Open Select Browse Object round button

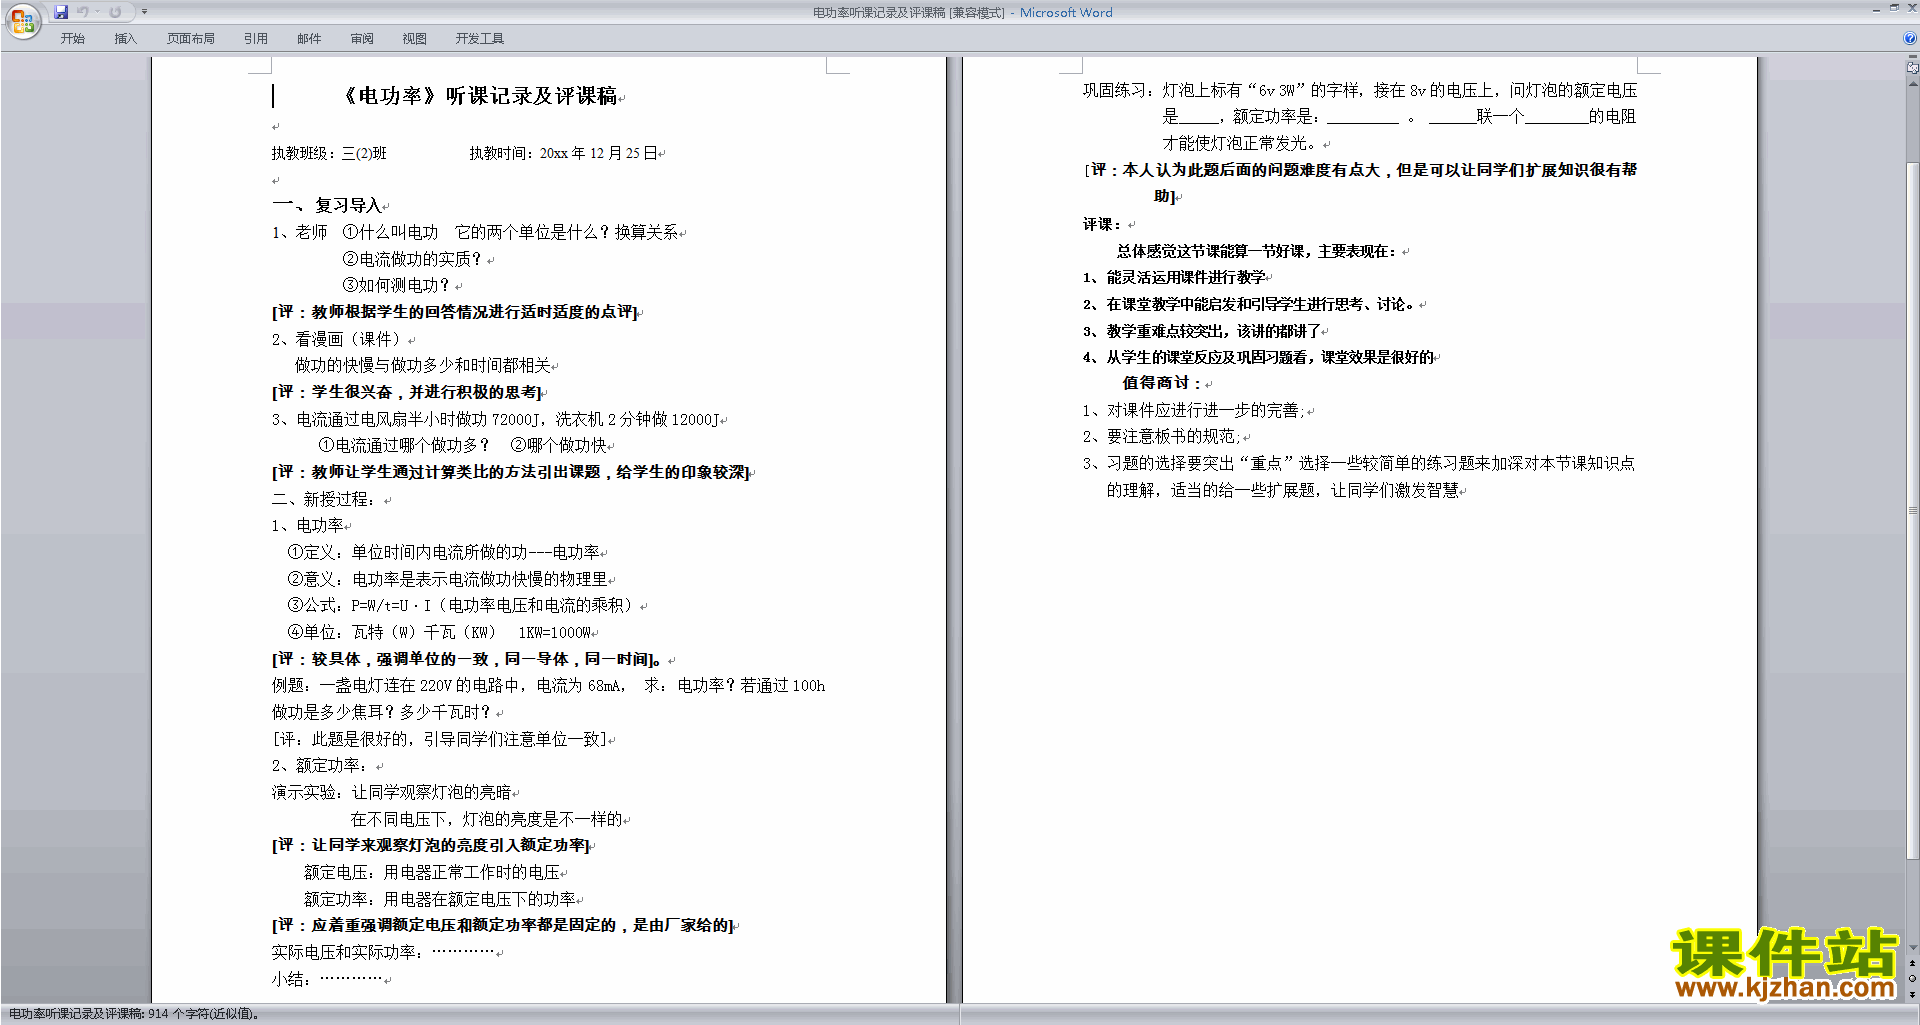click(x=1912, y=979)
